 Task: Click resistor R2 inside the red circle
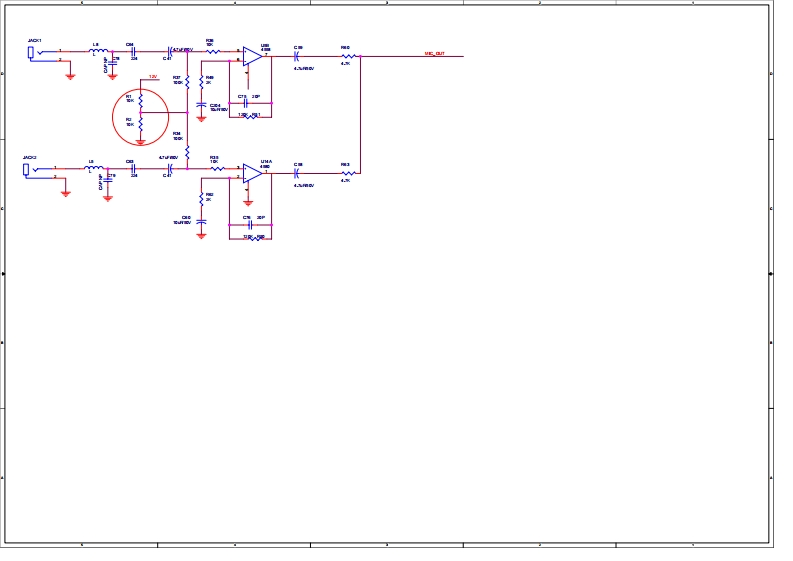pyautogui.click(x=141, y=122)
